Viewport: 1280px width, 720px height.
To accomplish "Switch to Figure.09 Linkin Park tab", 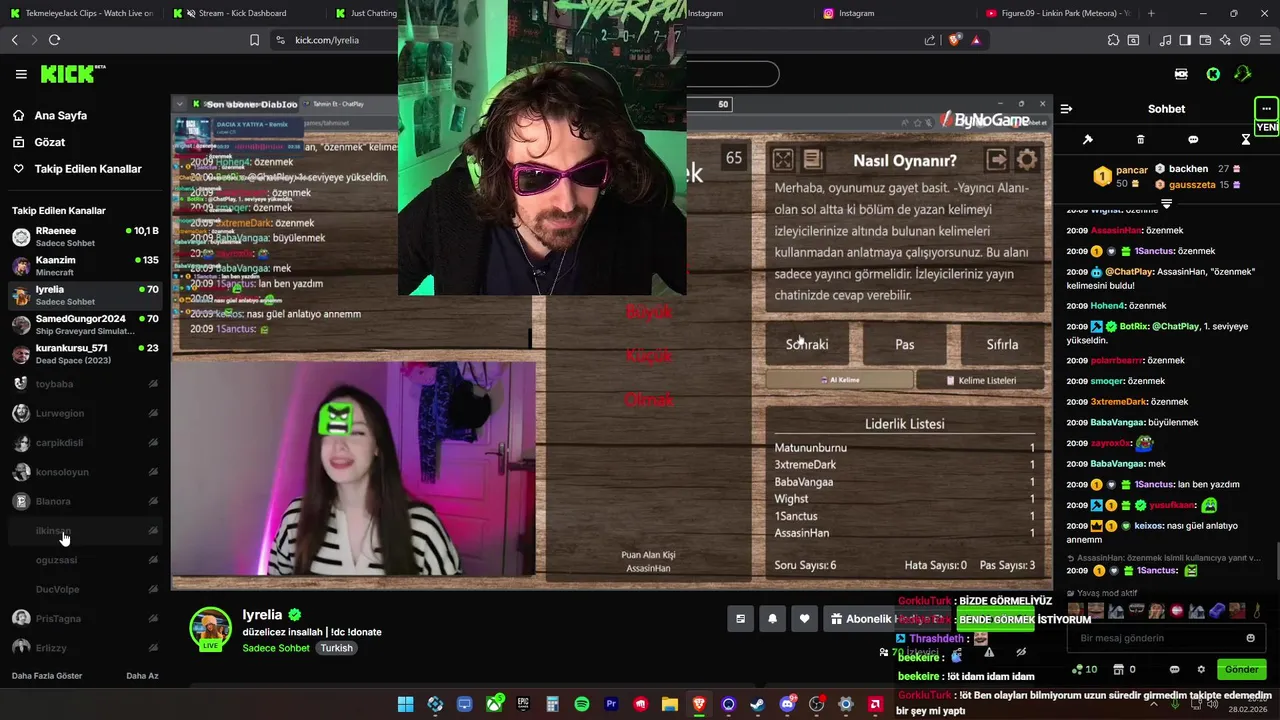I will pyautogui.click(x=1056, y=13).
